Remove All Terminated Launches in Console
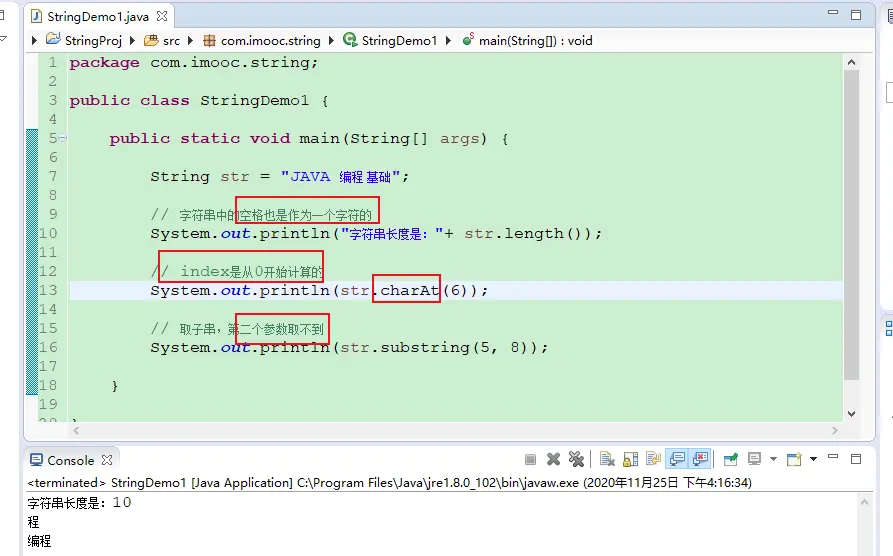 (576, 460)
